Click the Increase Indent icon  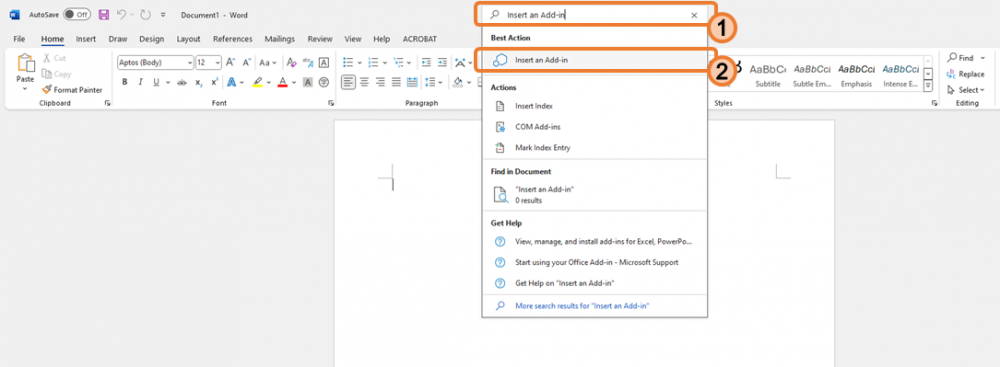coord(442,63)
